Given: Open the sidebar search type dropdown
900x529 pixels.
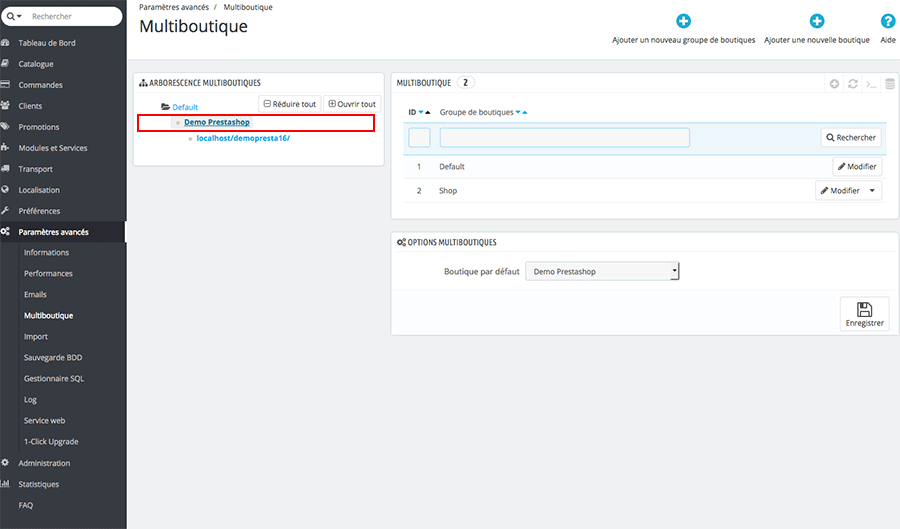Looking at the screenshot, I should [15, 17].
